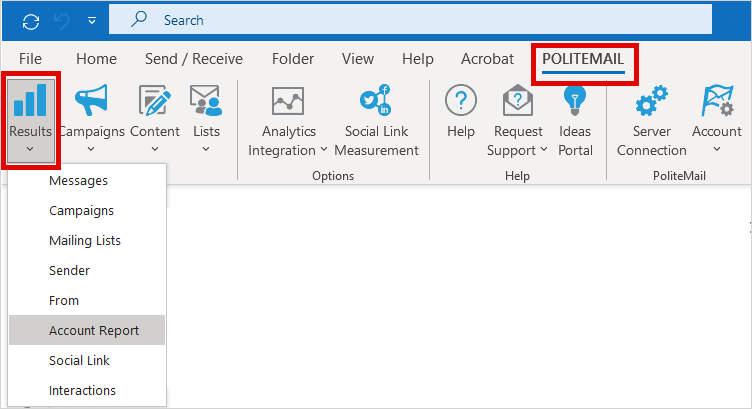Click into the Search field
752x409 pixels.
[x=410, y=20]
